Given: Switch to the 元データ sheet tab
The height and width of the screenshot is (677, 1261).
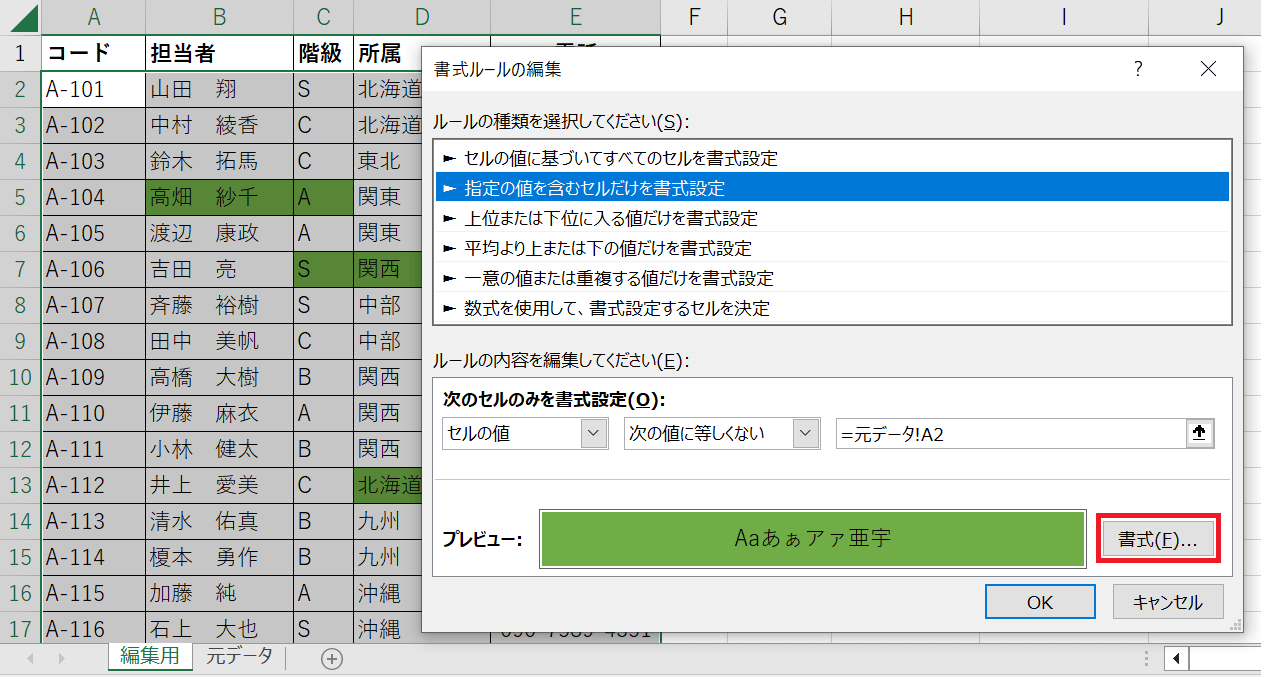Looking at the screenshot, I should tap(239, 657).
